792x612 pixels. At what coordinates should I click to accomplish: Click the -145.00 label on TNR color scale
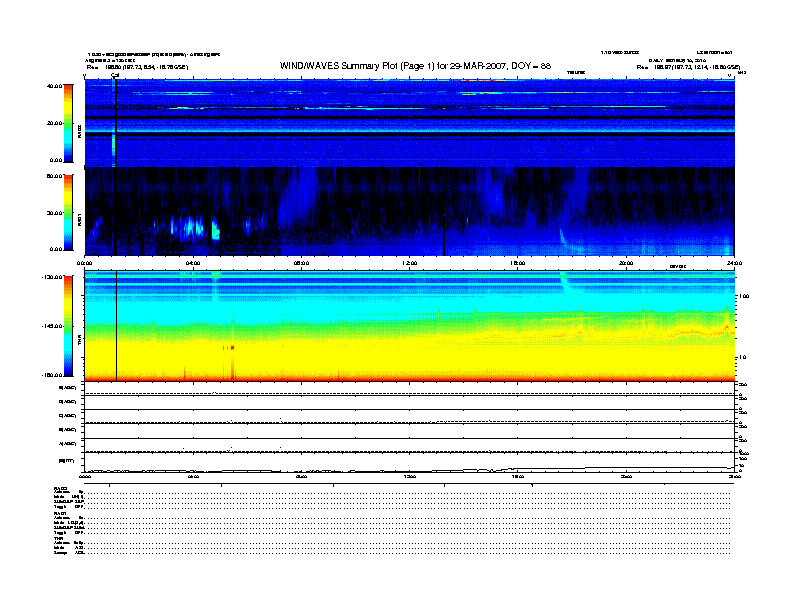[53, 326]
